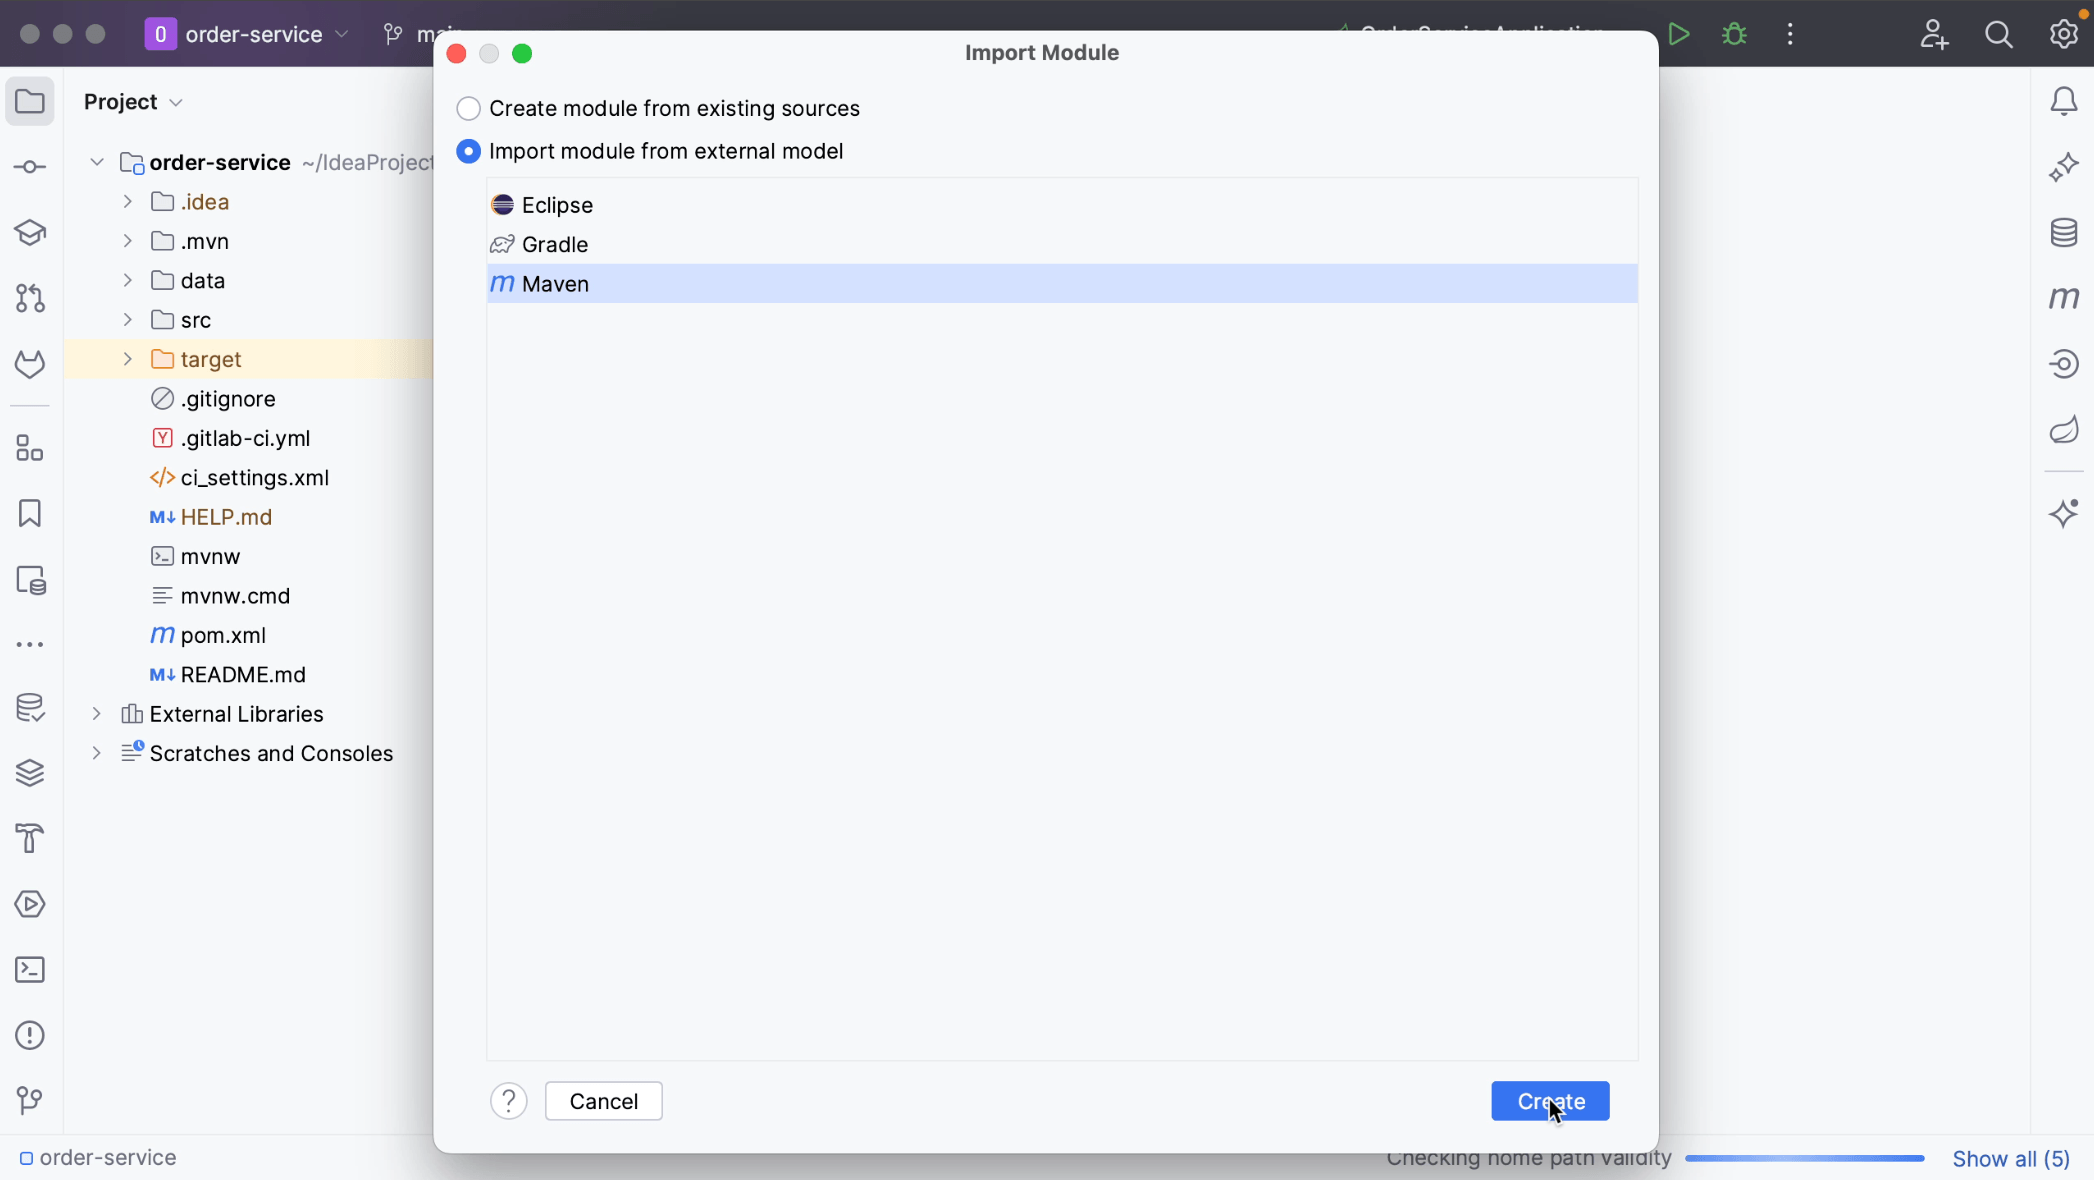
Task: Expand the src folder
Action: 128,319
